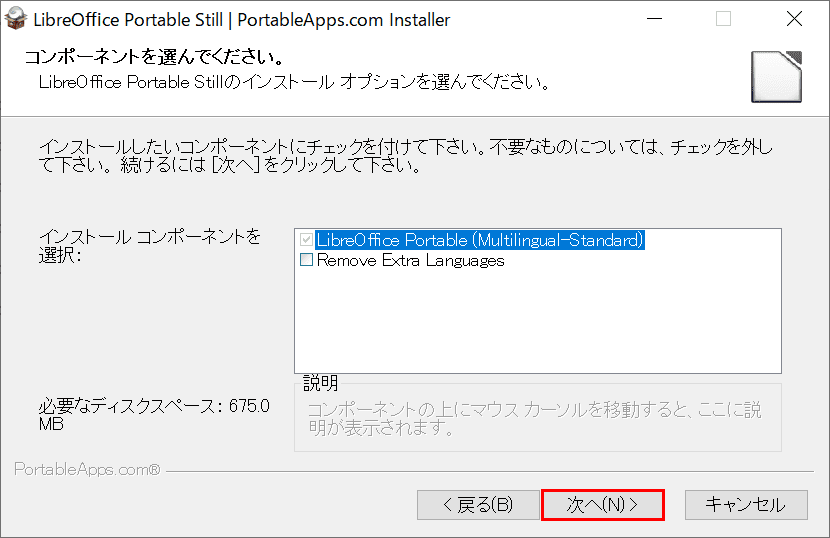
Task: Click the コンポーネントを選んでください。 heading
Action: click(155, 56)
